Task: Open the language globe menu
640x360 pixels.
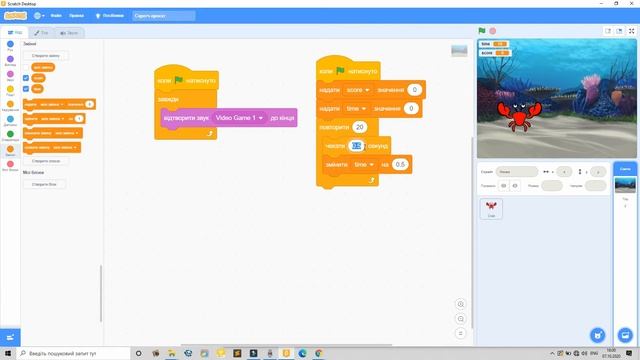Action: point(39,16)
